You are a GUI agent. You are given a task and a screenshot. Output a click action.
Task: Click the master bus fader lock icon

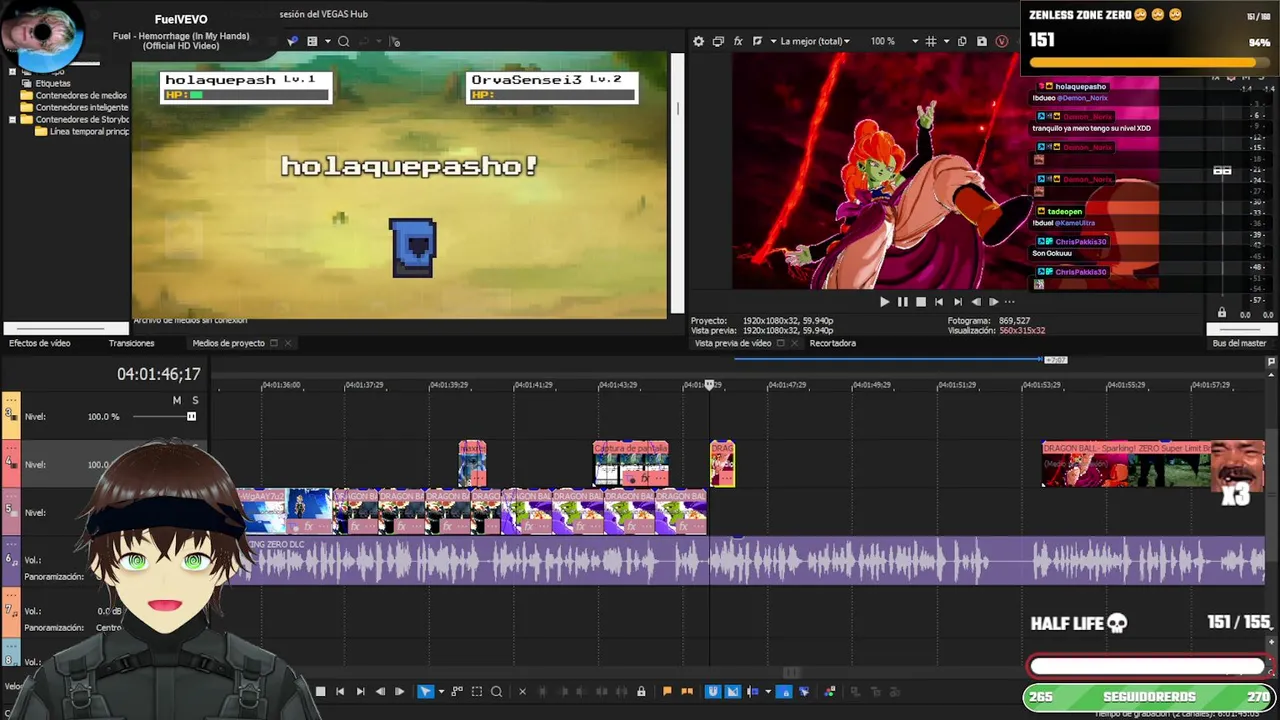(x=1222, y=313)
